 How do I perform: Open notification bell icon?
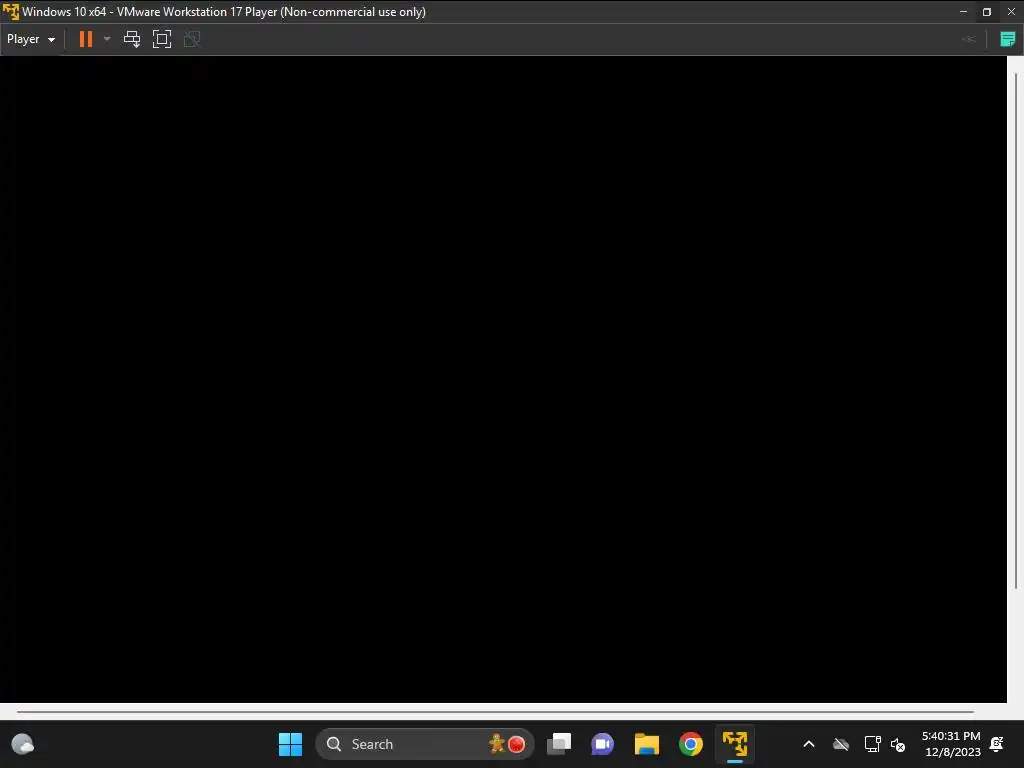click(997, 744)
